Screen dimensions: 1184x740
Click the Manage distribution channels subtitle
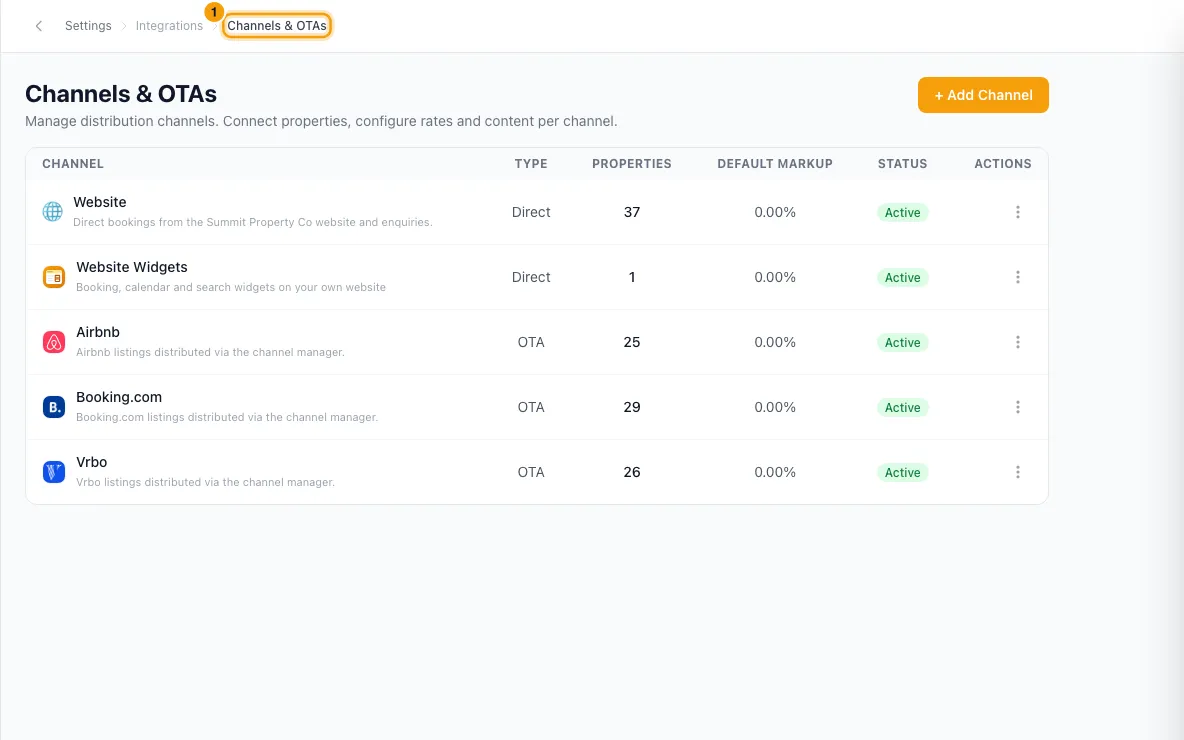pyautogui.click(x=321, y=121)
